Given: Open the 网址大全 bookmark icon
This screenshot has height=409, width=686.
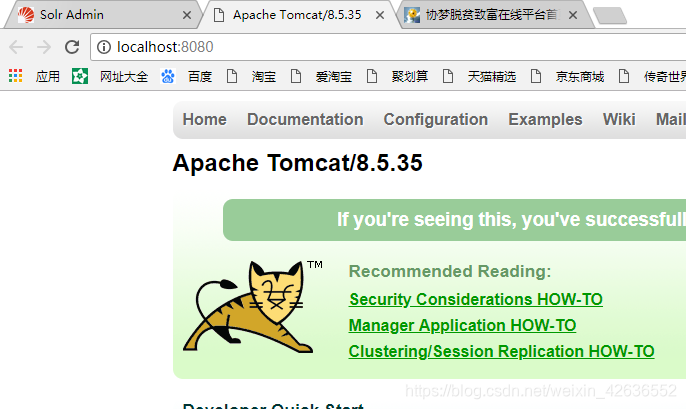Looking at the screenshot, I should pos(80,76).
